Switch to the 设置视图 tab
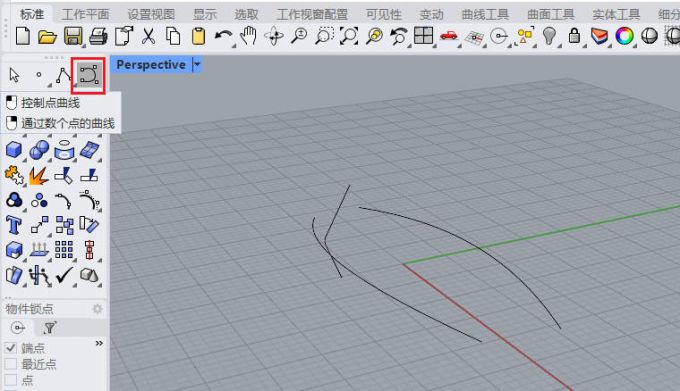The image size is (680, 391). coord(151,14)
